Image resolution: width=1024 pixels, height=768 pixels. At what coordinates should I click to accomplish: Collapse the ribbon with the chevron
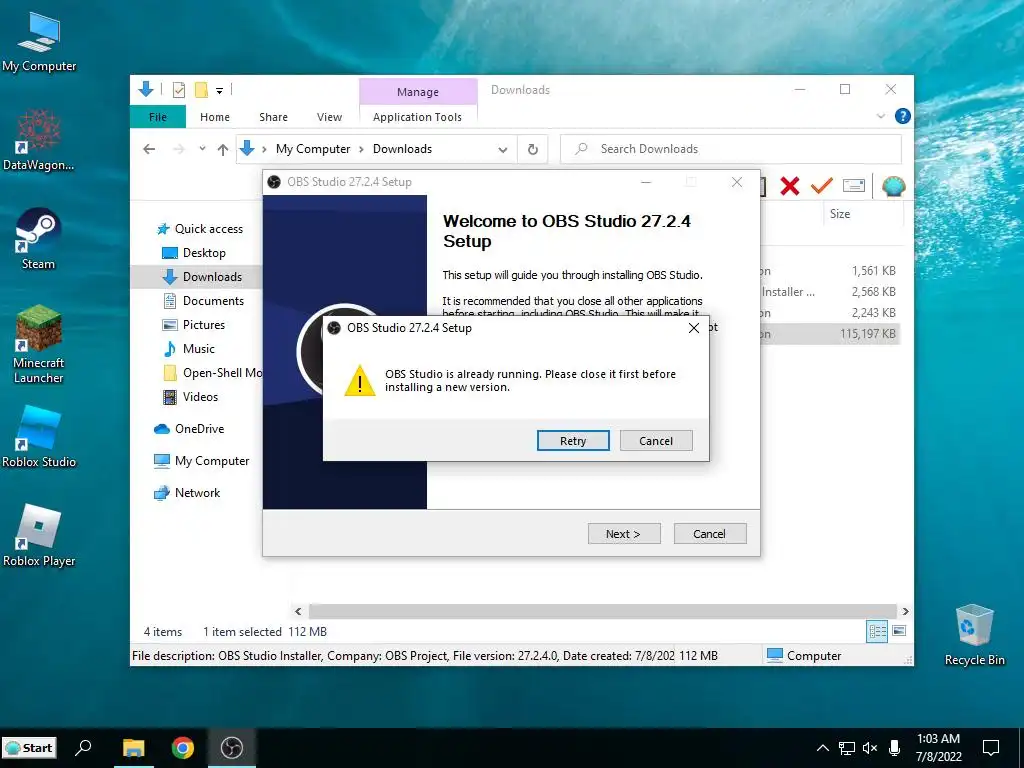880,116
